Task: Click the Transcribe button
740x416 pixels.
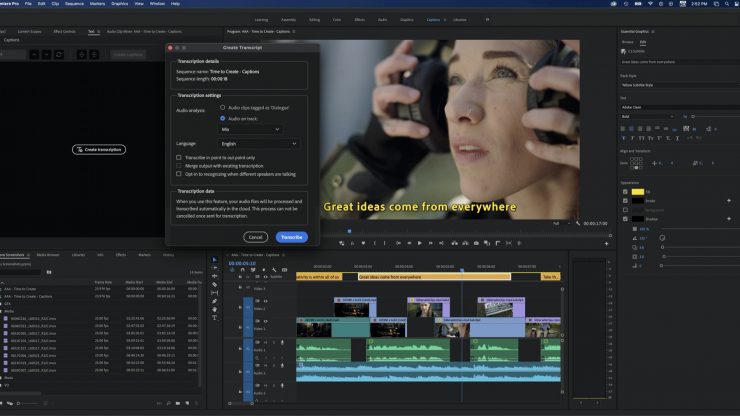Action: (x=292, y=237)
